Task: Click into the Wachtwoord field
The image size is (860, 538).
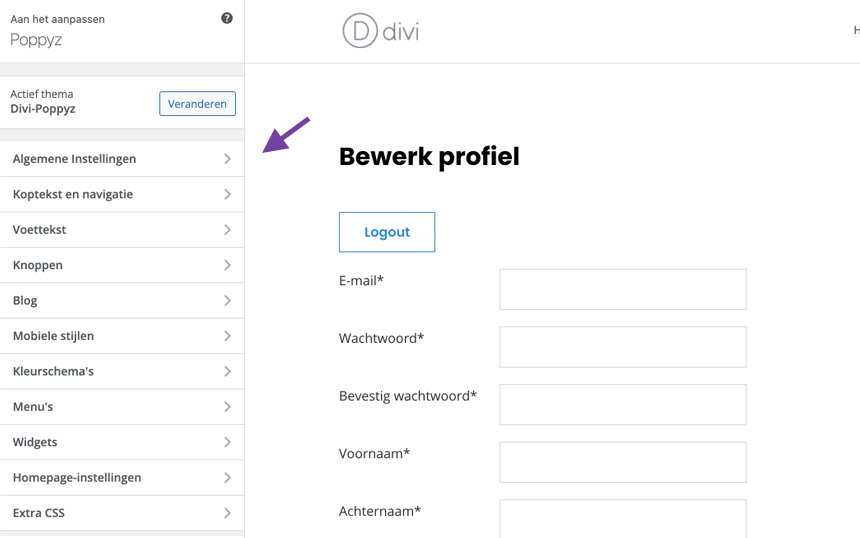Action: pyautogui.click(x=622, y=347)
